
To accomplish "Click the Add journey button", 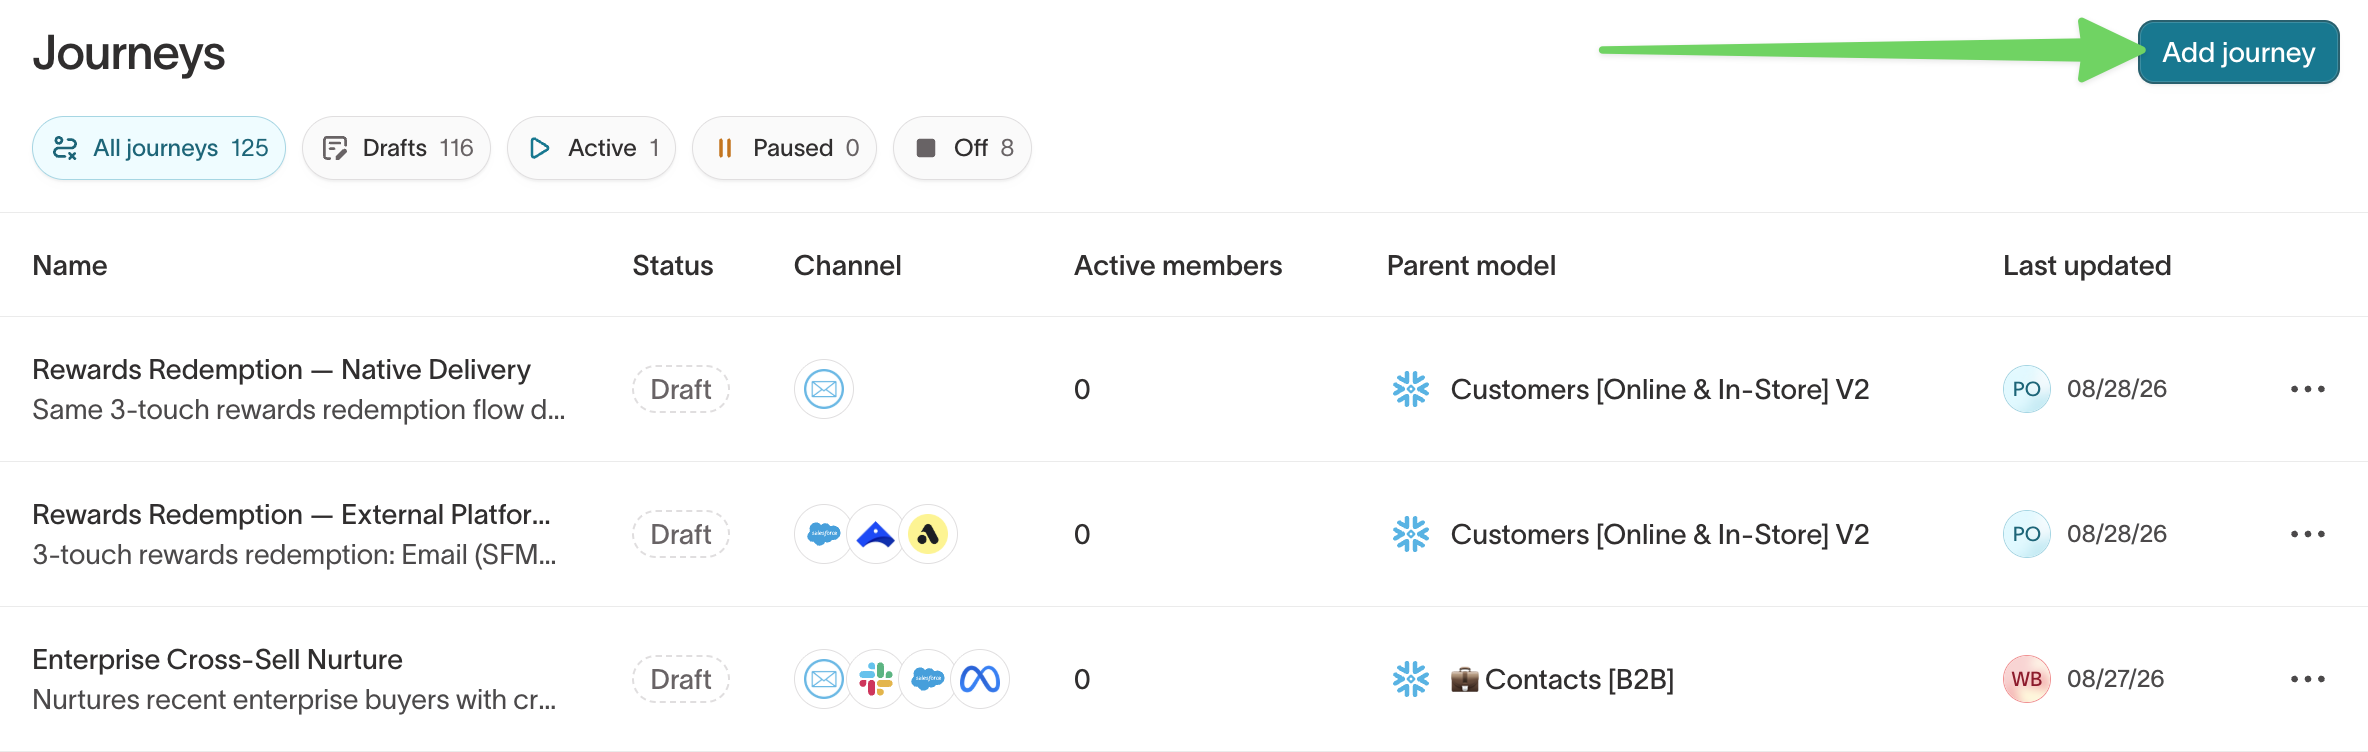I will [2238, 52].
